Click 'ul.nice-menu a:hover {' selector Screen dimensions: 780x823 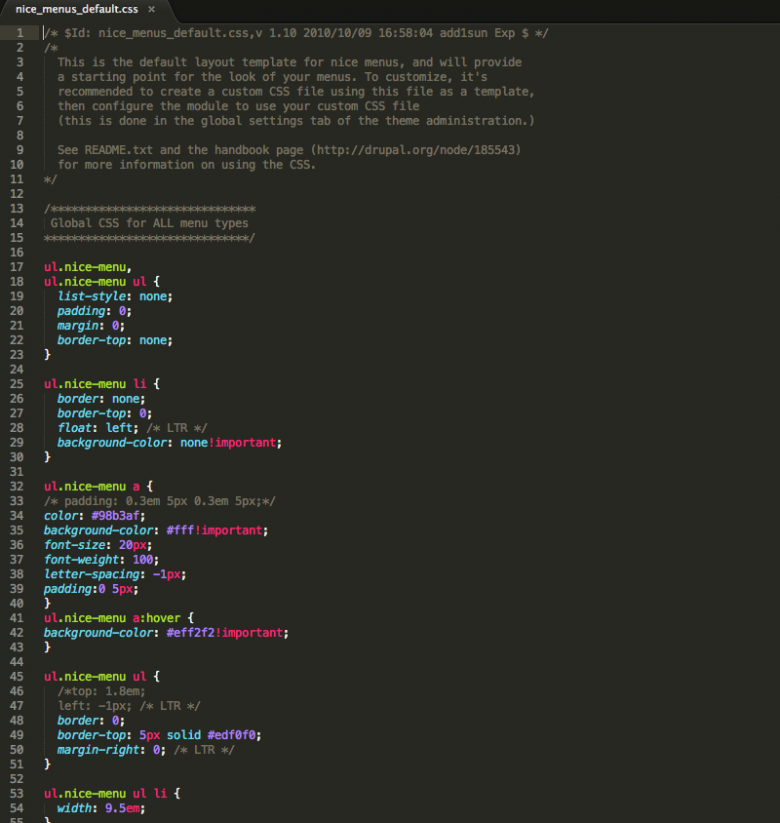pos(119,618)
